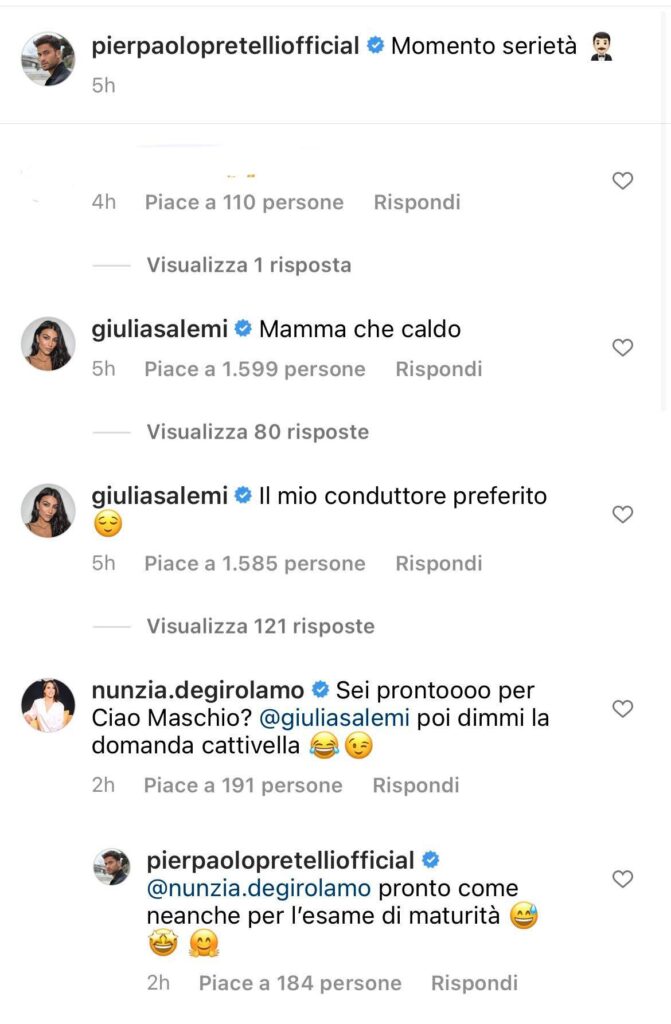
Task: Open the @giuliasalemi mention link
Action: click(x=335, y=718)
